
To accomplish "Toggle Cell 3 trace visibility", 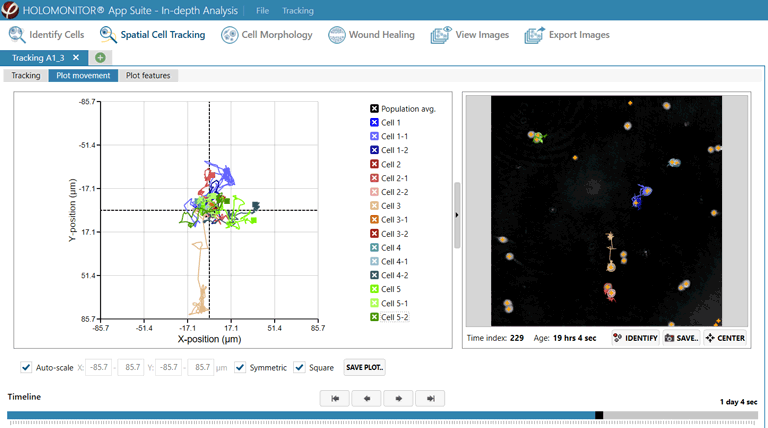I will click(x=374, y=206).
